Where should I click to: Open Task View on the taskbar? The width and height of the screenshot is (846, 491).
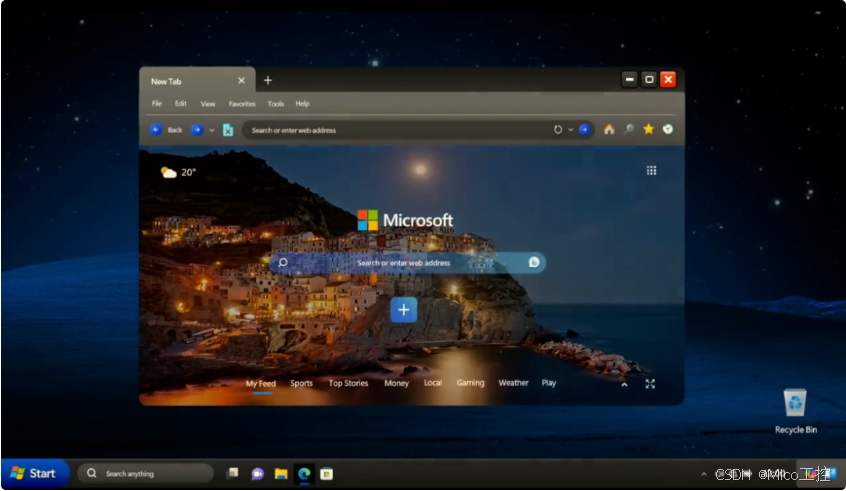tap(233, 473)
